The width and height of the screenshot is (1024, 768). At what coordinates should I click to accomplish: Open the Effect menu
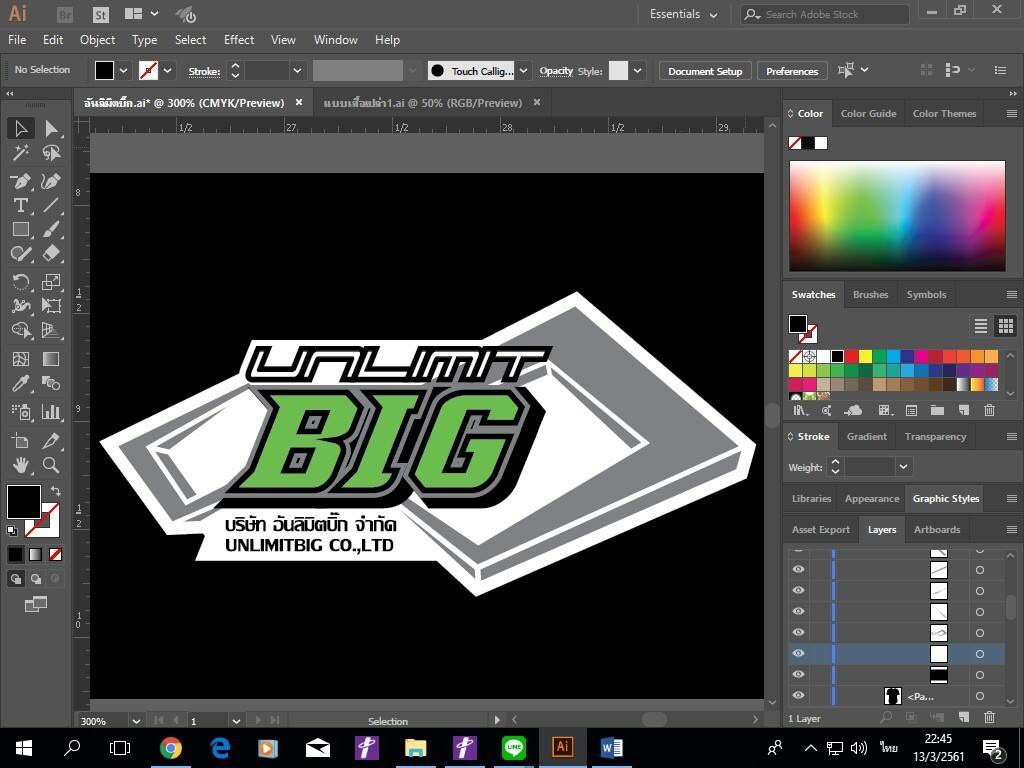pos(239,40)
